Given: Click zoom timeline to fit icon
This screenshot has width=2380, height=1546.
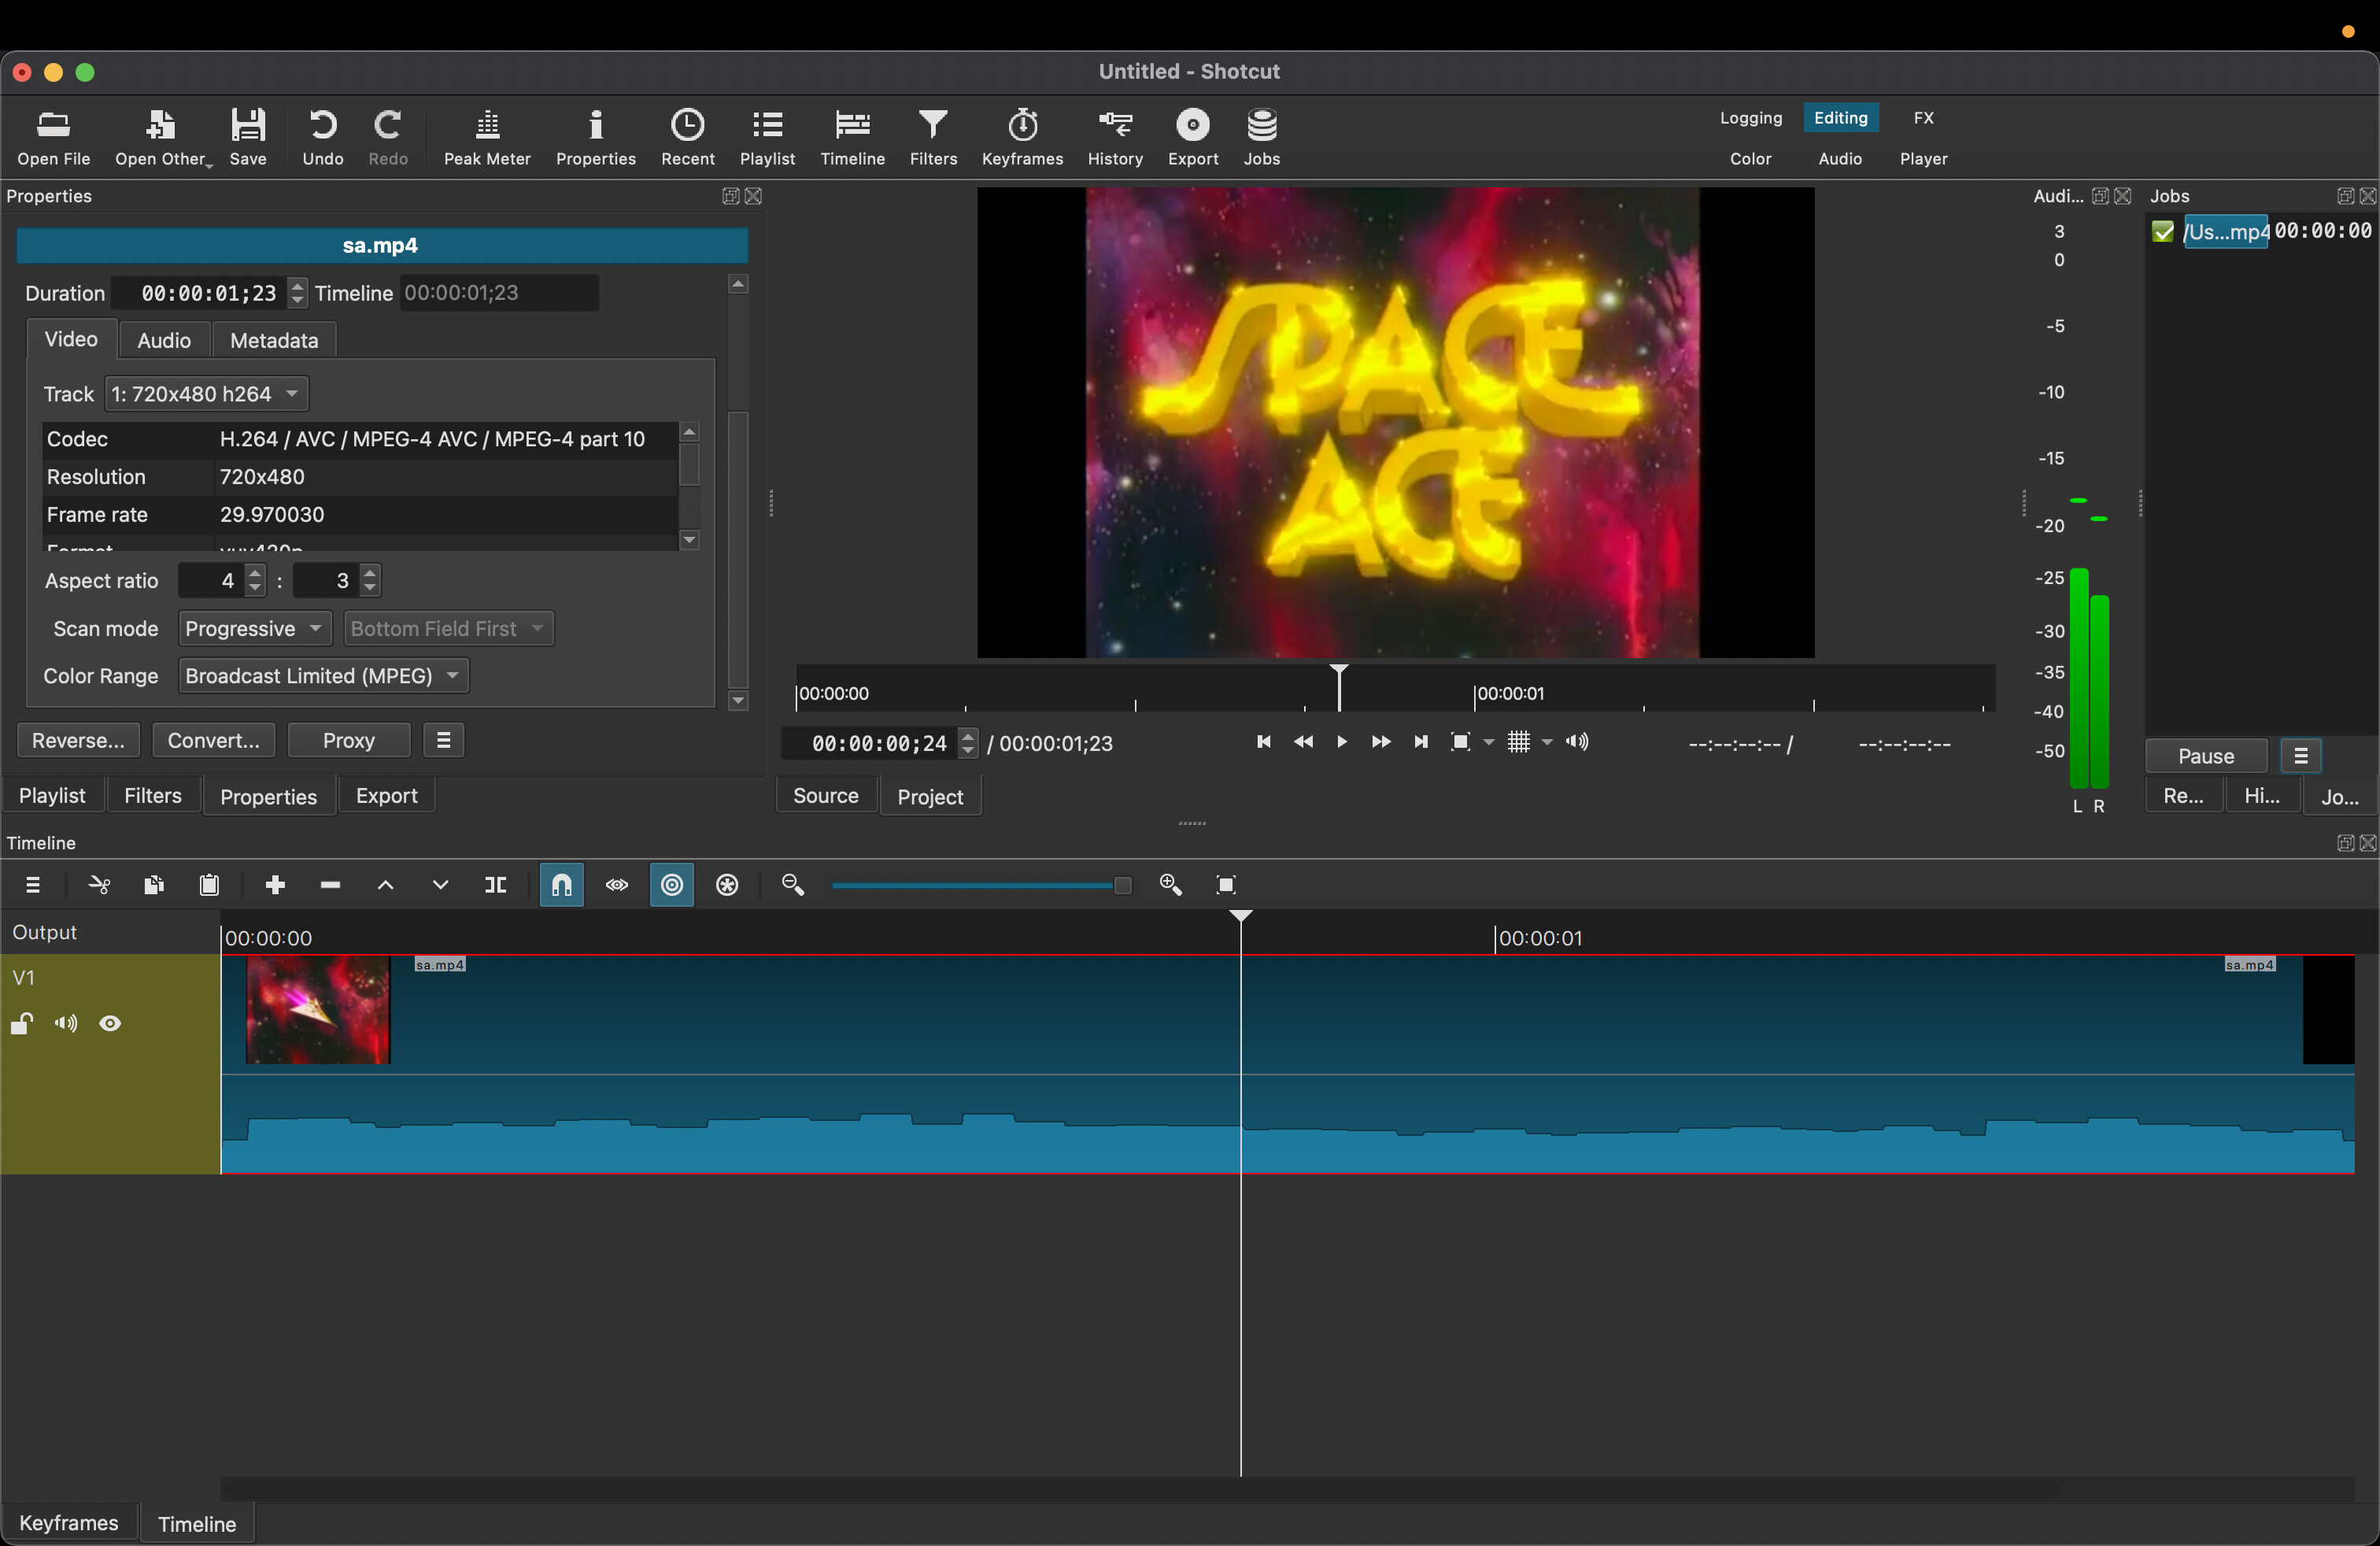Looking at the screenshot, I should [1226, 885].
